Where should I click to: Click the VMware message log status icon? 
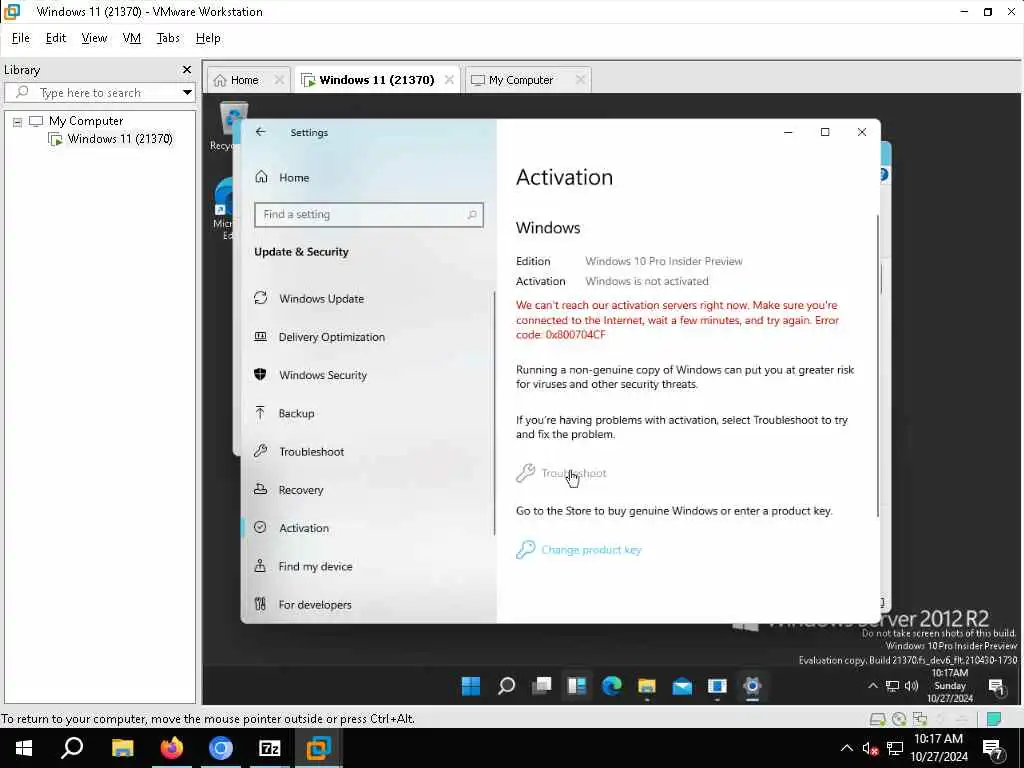click(x=994, y=719)
